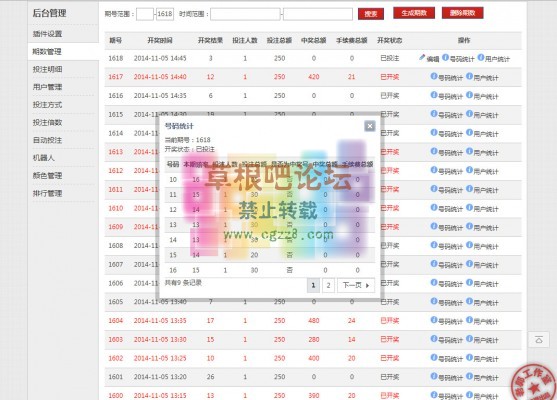Click the 中奖总额 value 420
The image size is (557, 400).
tap(314, 77)
